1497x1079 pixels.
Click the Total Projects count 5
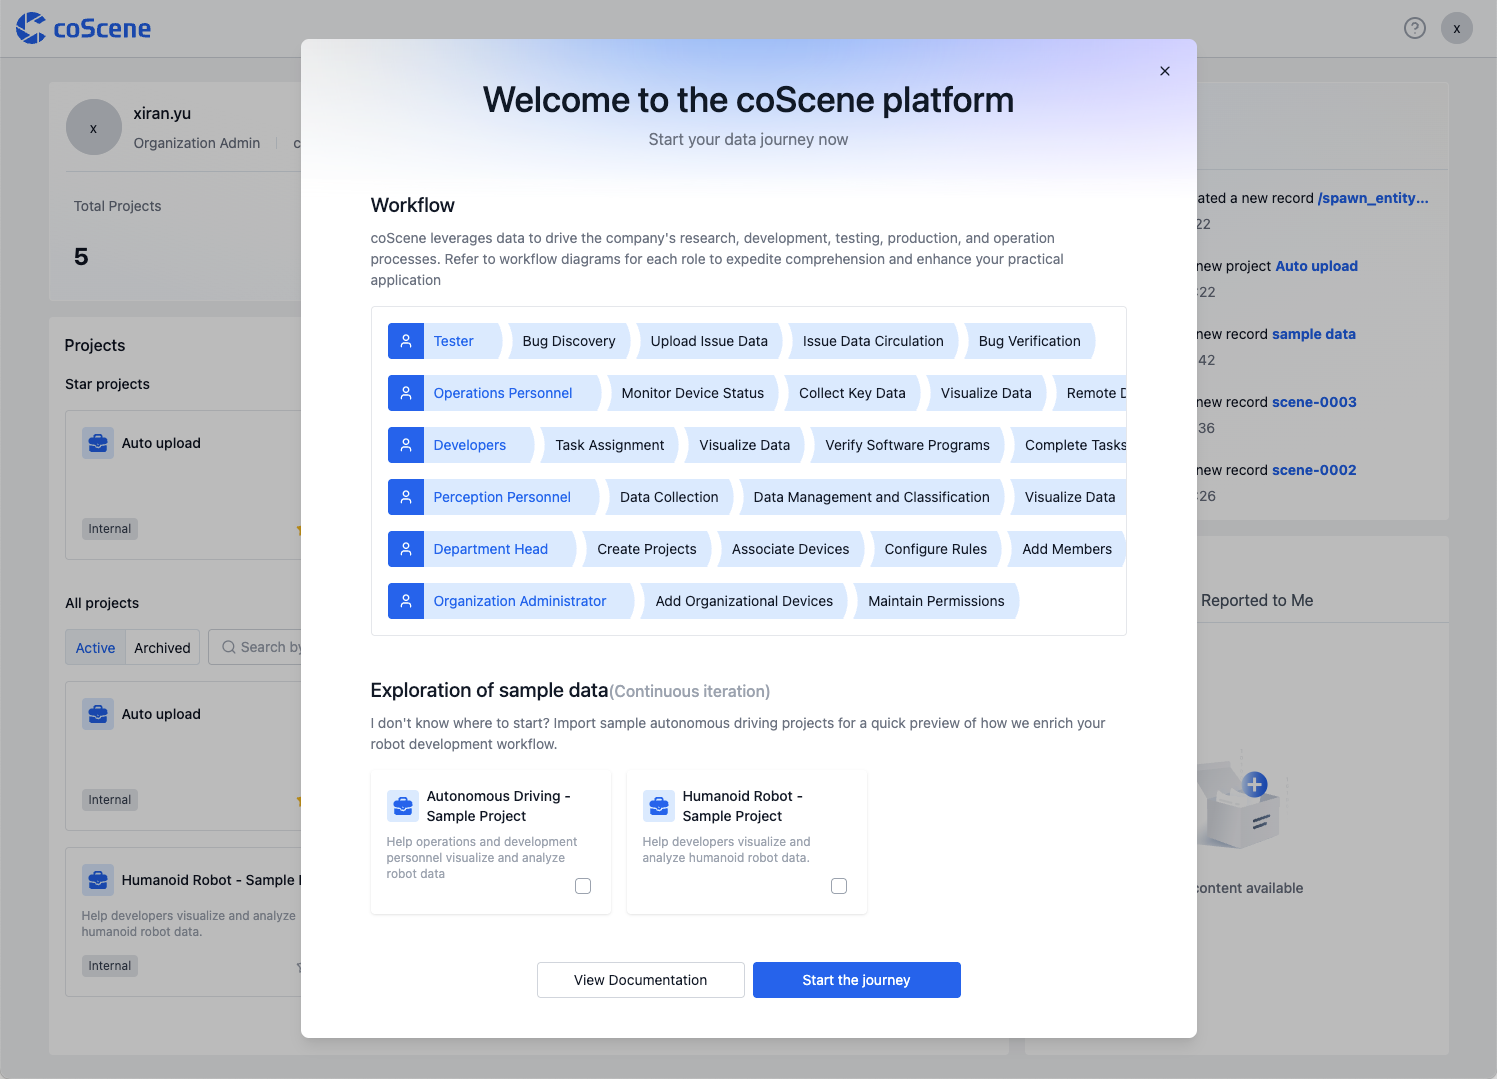click(81, 257)
